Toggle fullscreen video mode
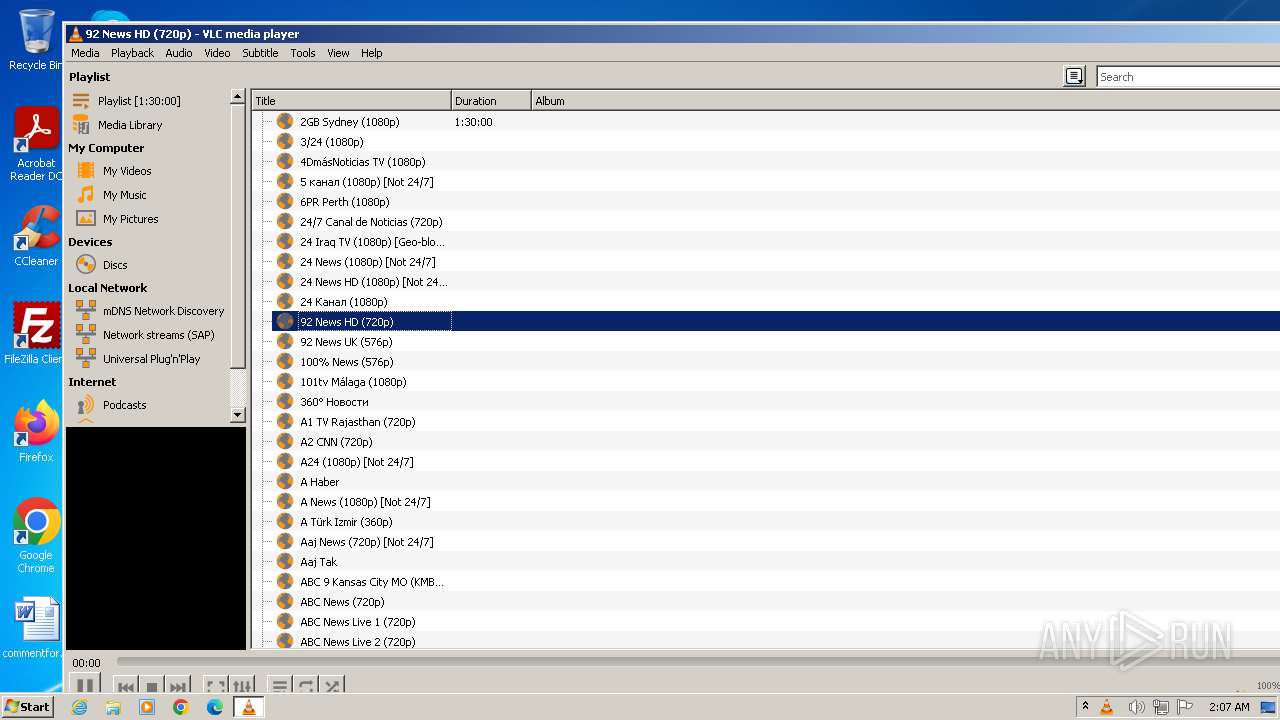The height and width of the screenshot is (720, 1280). [x=215, y=686]
